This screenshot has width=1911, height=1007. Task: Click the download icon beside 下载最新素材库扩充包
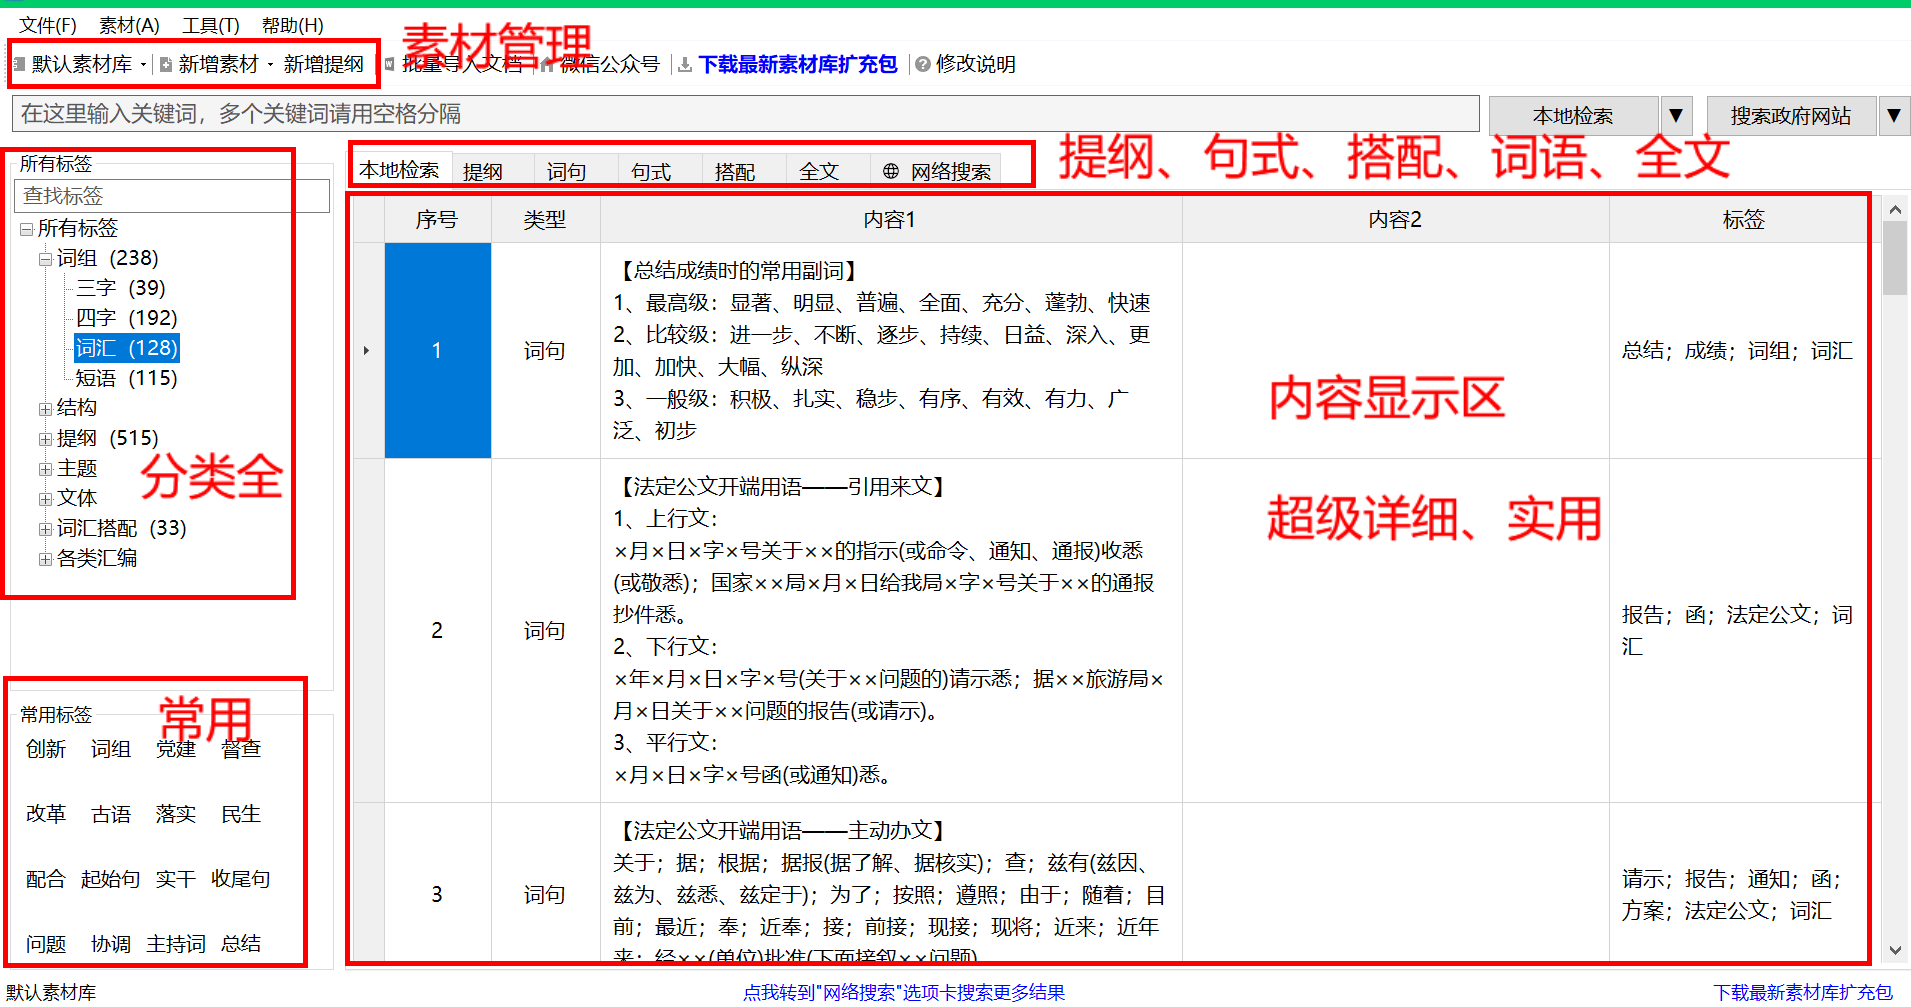point(685,65)
